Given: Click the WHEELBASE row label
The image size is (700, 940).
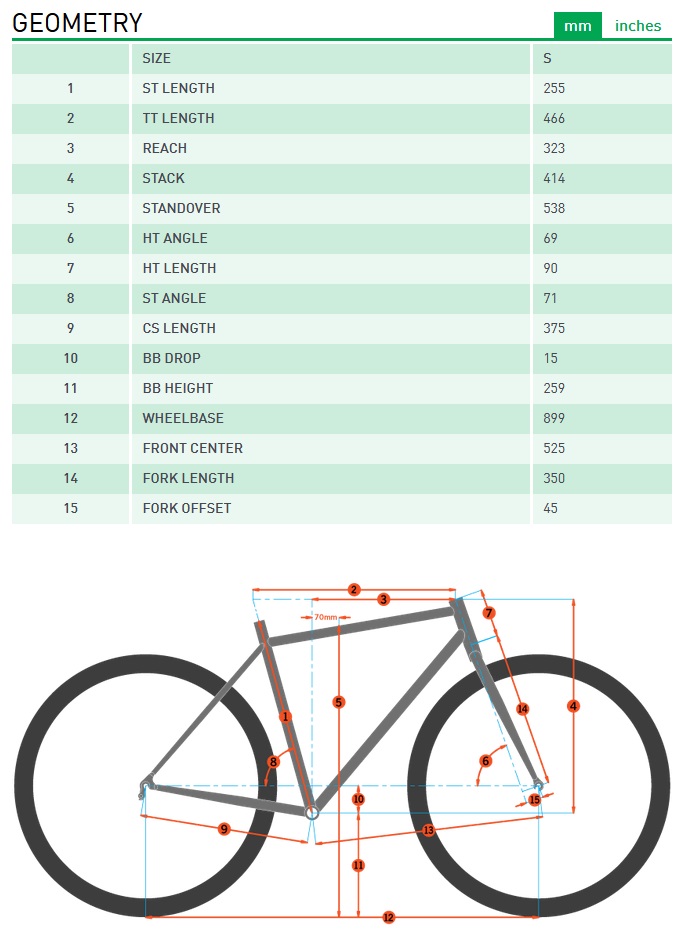Looking at the screenshot, I should pos(183,418).
